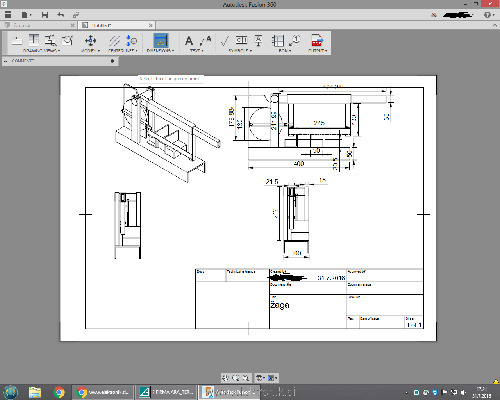Activate Pan in the navigation bar
This screenshot has height=400, width=500.
(x=226, y=378)
